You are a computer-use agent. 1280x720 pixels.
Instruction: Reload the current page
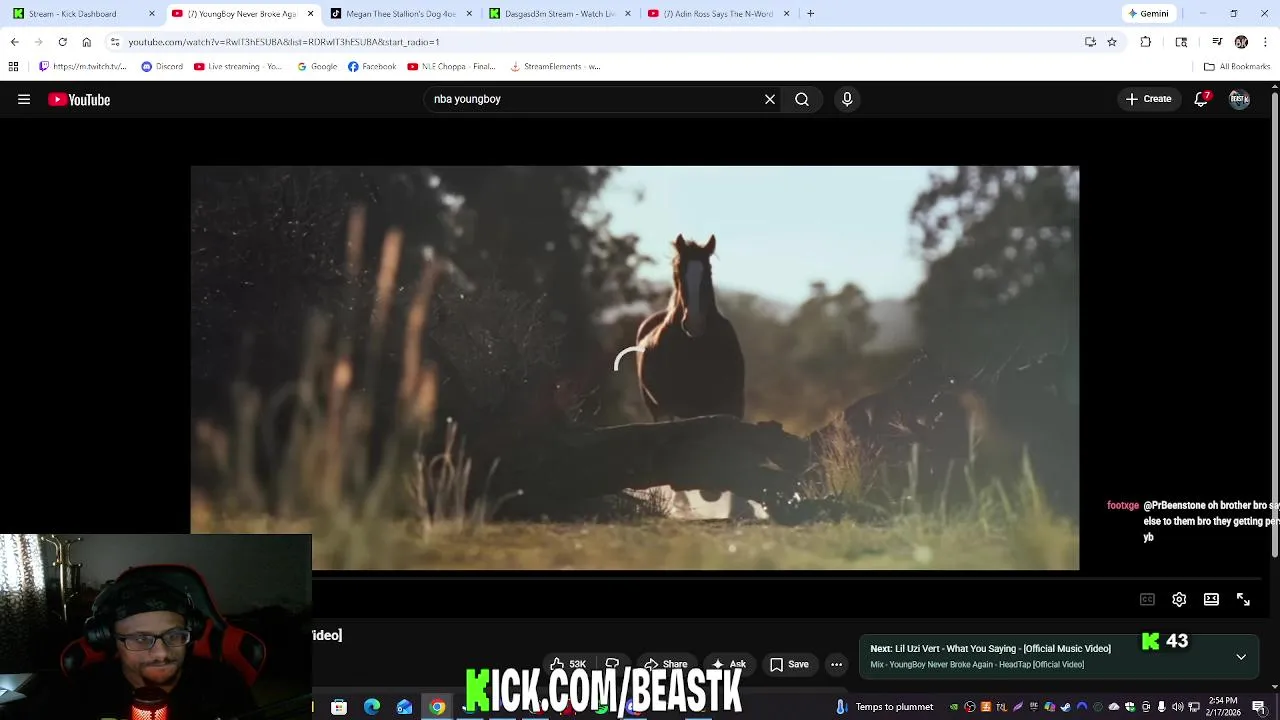[62, 42]
